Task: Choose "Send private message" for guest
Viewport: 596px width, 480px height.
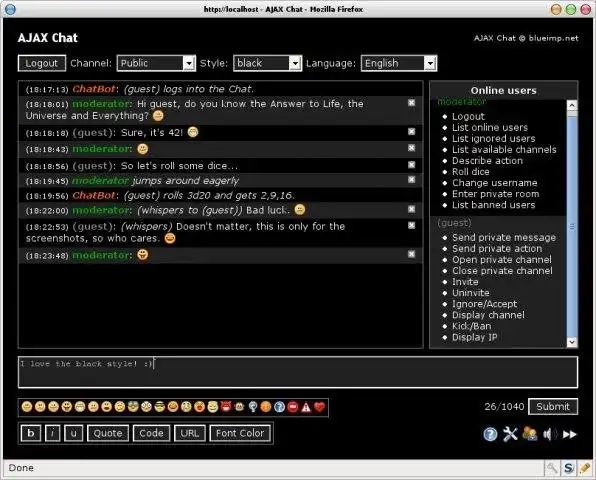Action: point(504,238)
